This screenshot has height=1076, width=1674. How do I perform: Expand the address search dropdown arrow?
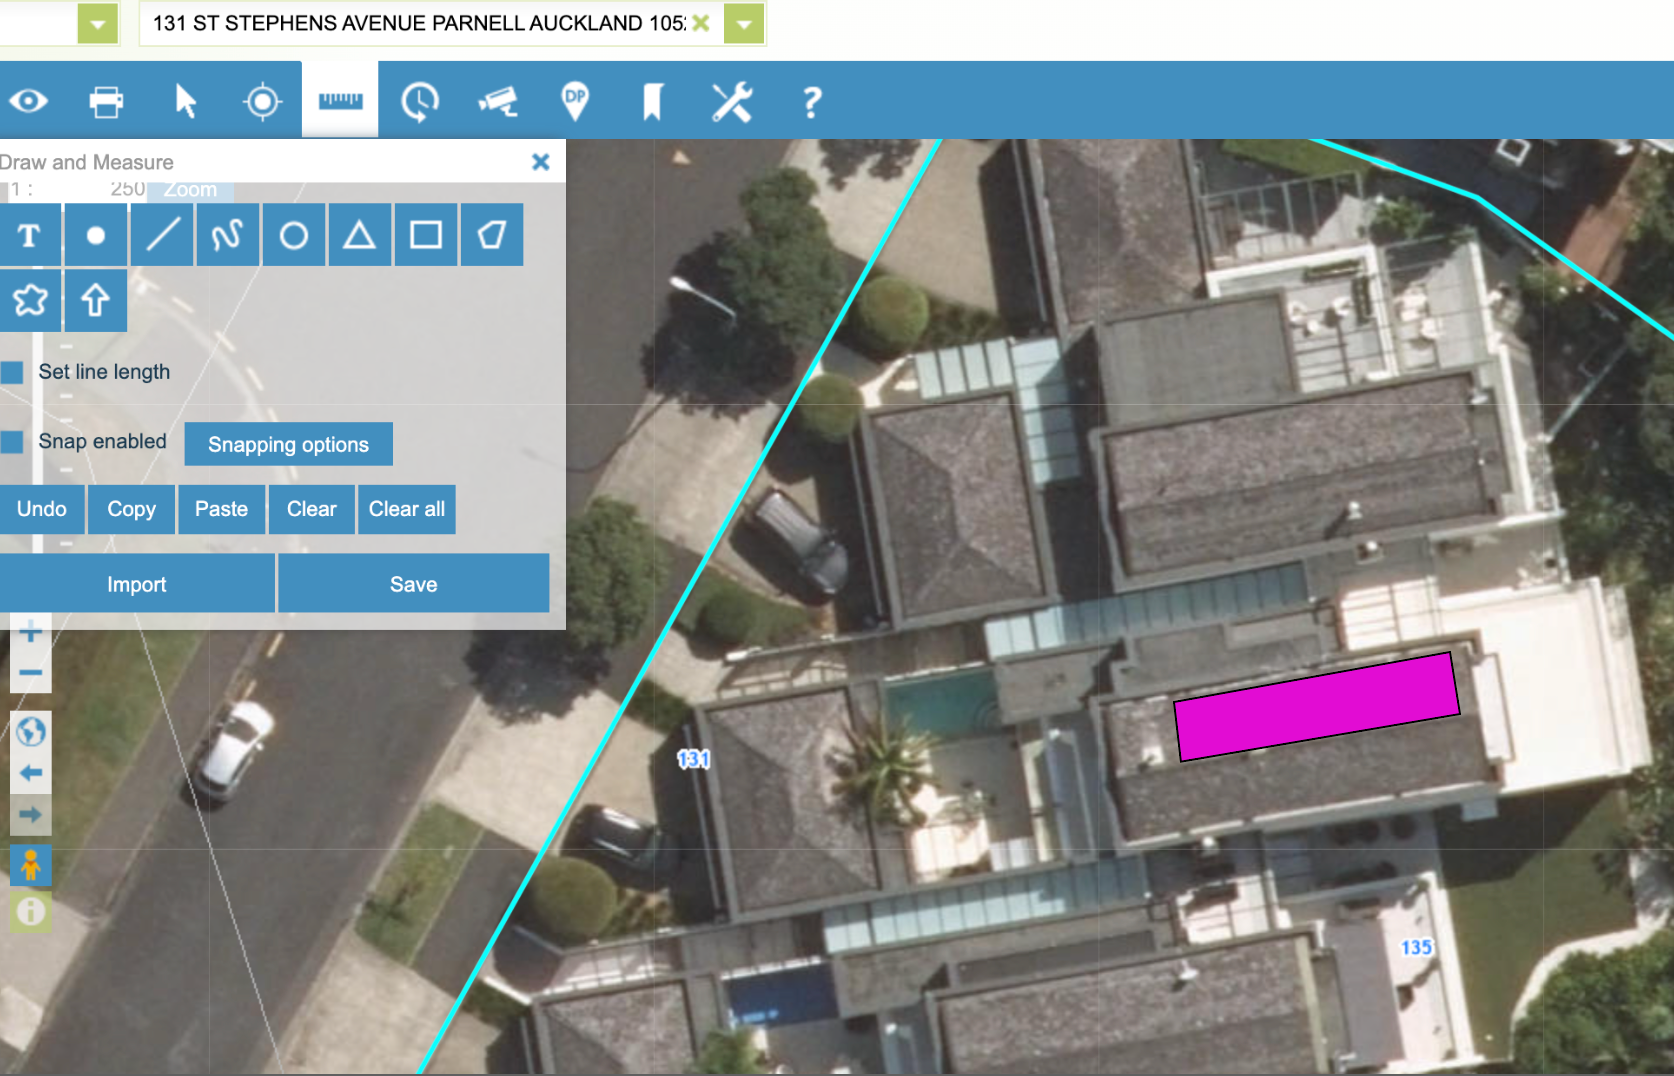(744, 24)
